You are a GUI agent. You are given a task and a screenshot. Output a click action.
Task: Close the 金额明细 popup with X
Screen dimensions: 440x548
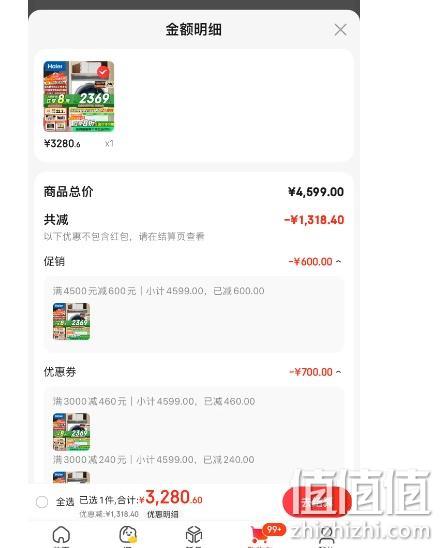[340, 30]
